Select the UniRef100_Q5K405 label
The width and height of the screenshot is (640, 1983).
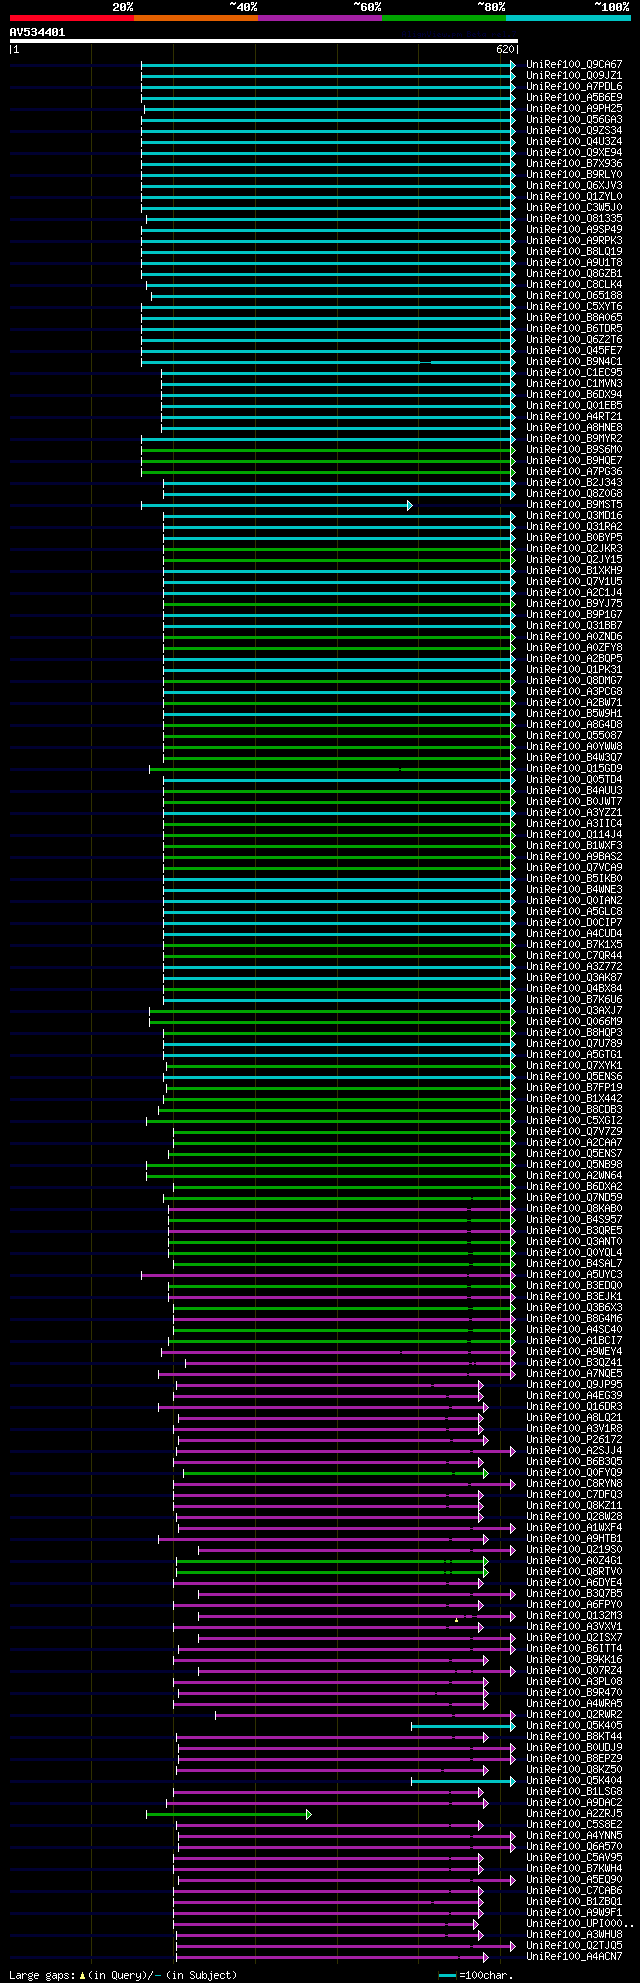point(574,1726)
